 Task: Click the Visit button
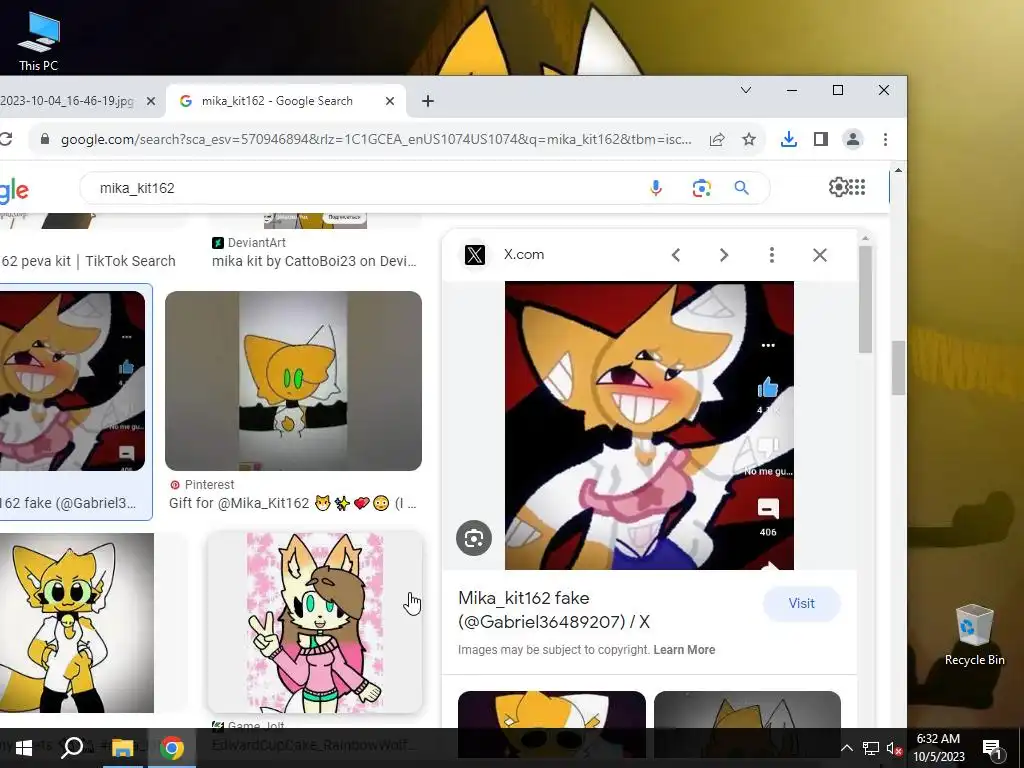(x=801, y=603)
